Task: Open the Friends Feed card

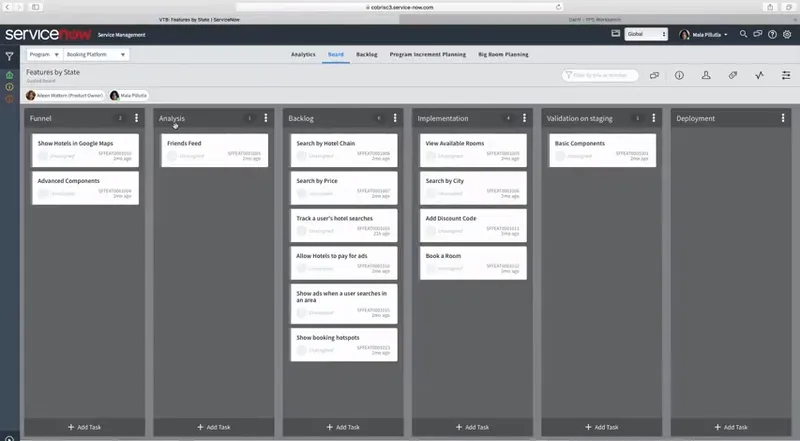Action: 215,150
